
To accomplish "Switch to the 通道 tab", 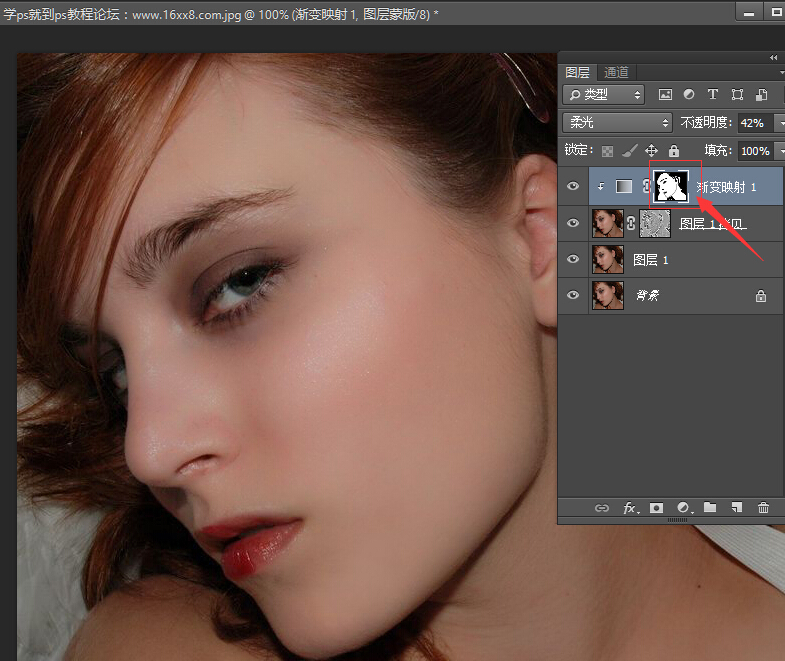I will coord(616,72).
